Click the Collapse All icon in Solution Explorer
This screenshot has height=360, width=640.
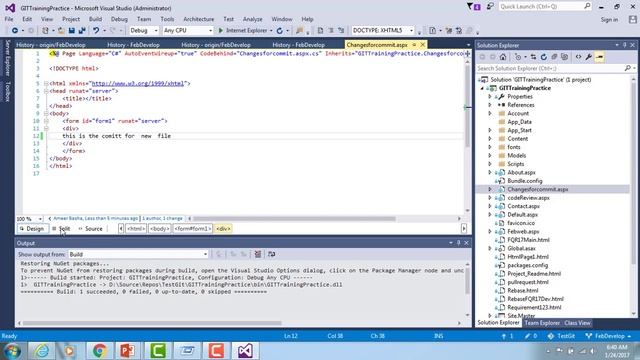pos(554,57)
